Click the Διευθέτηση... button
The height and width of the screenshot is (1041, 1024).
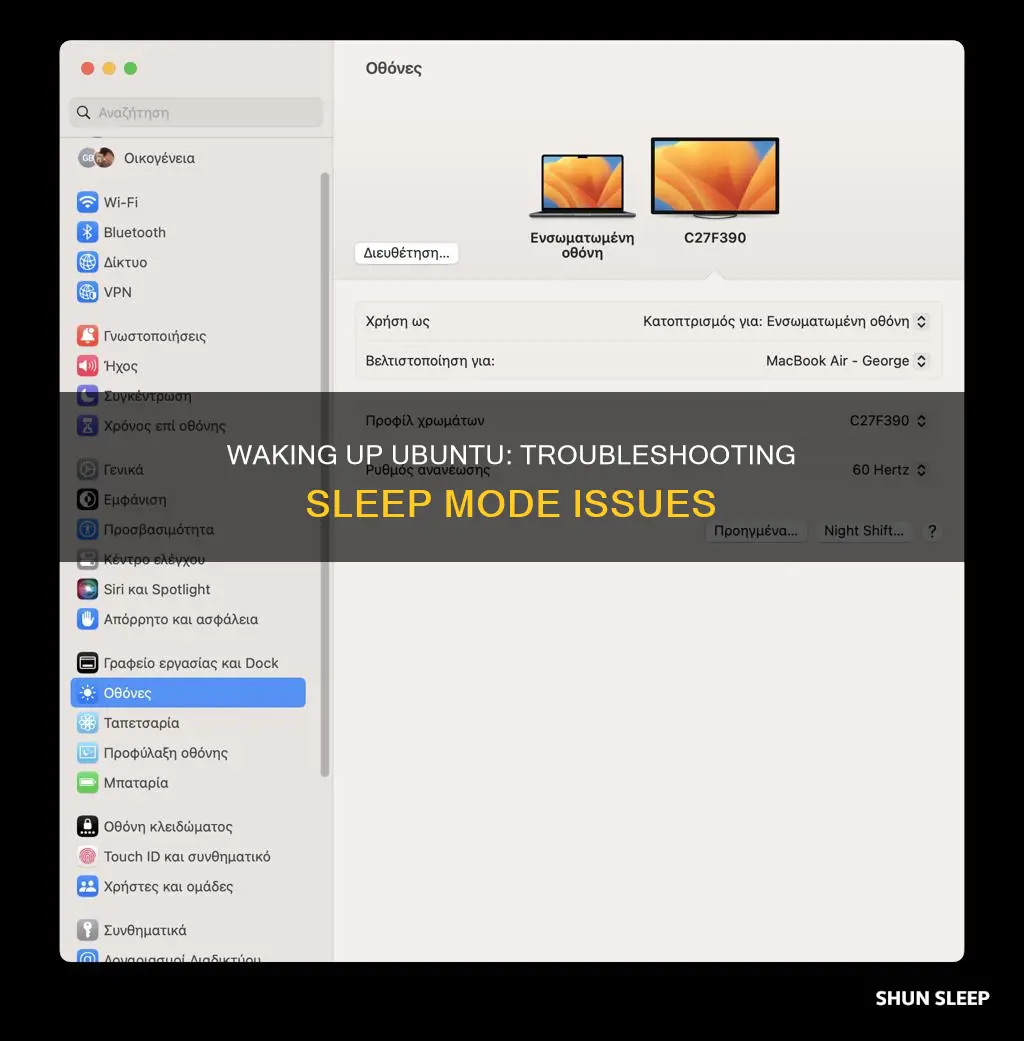point(406,253)
